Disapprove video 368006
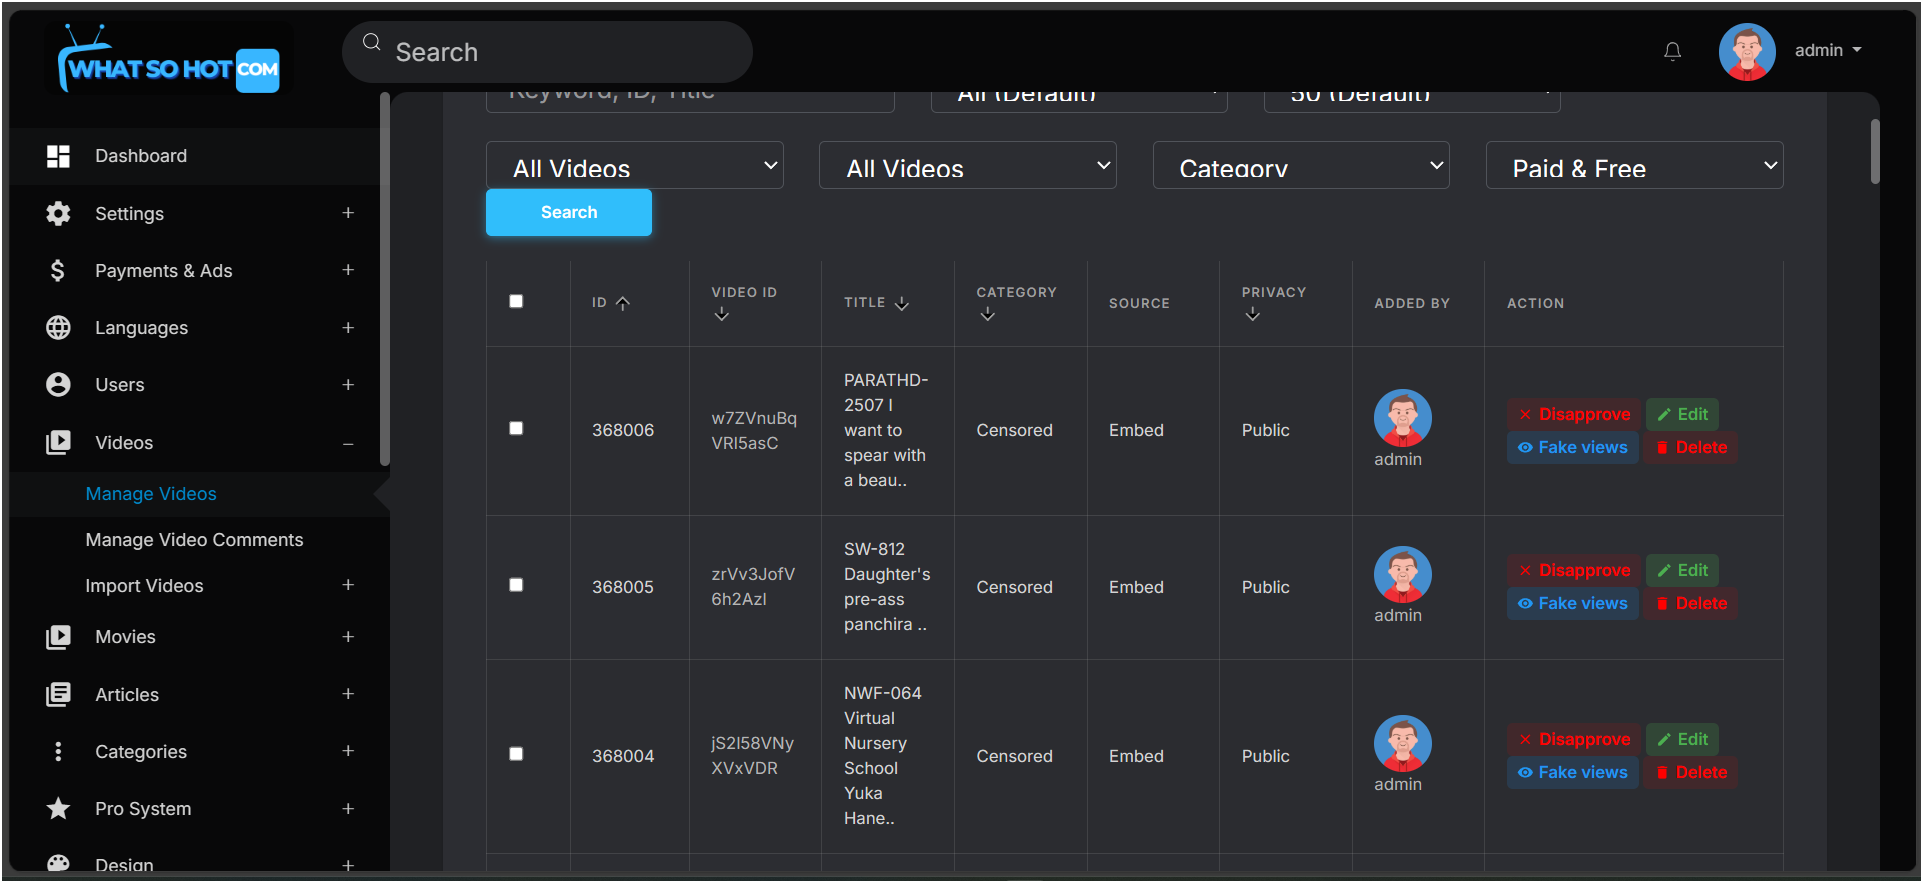 [x=1574, y=414]
